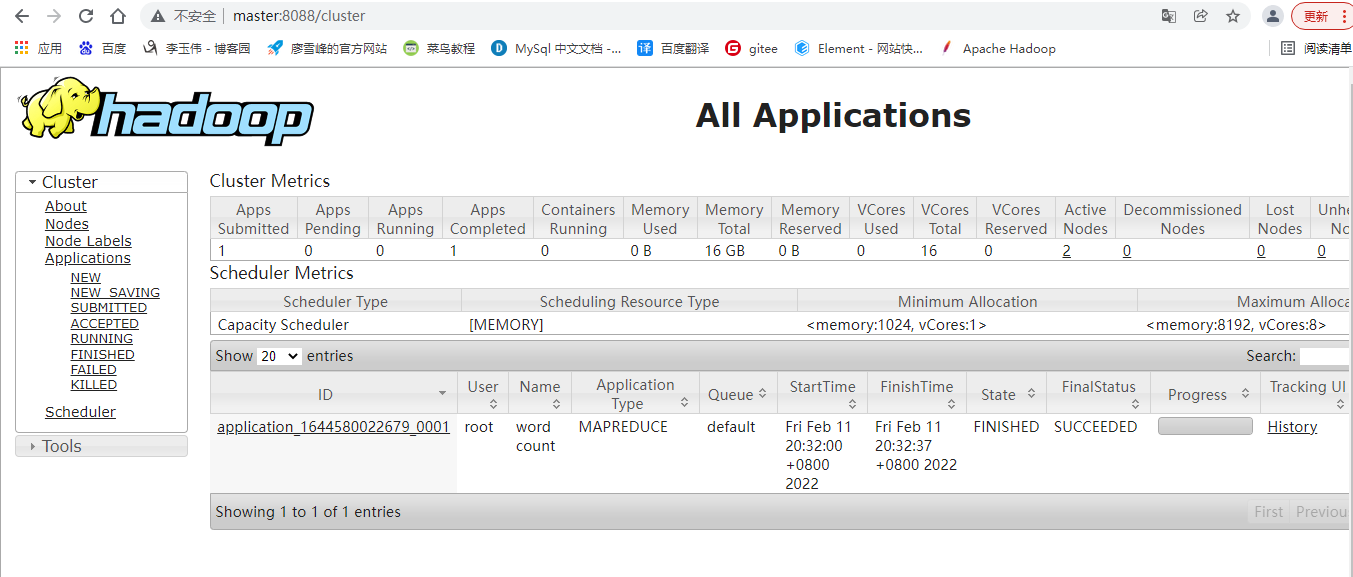
Task: Open the gitee bookmark
Action: 751,48
